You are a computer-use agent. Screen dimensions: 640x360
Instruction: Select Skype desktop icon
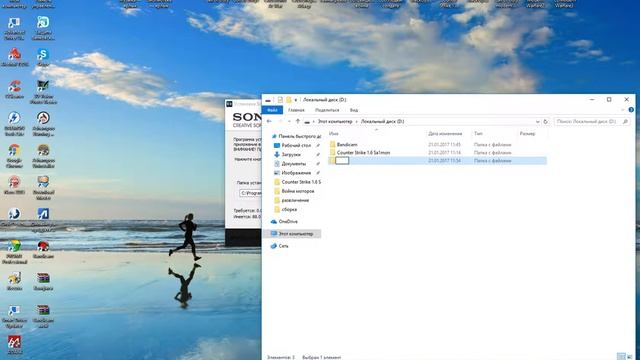[43, 57]
